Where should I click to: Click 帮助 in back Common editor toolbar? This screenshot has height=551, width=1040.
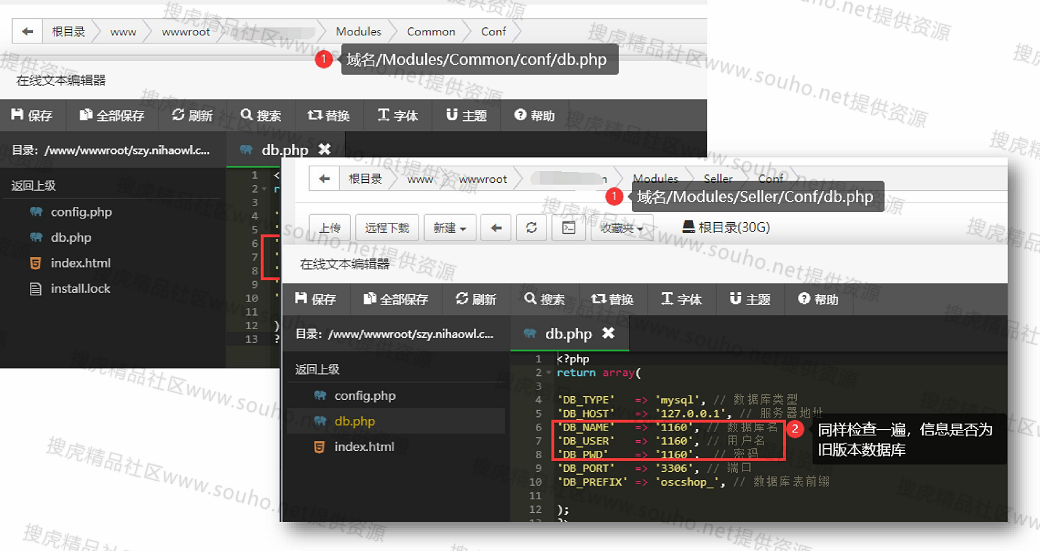pos(535,115)
